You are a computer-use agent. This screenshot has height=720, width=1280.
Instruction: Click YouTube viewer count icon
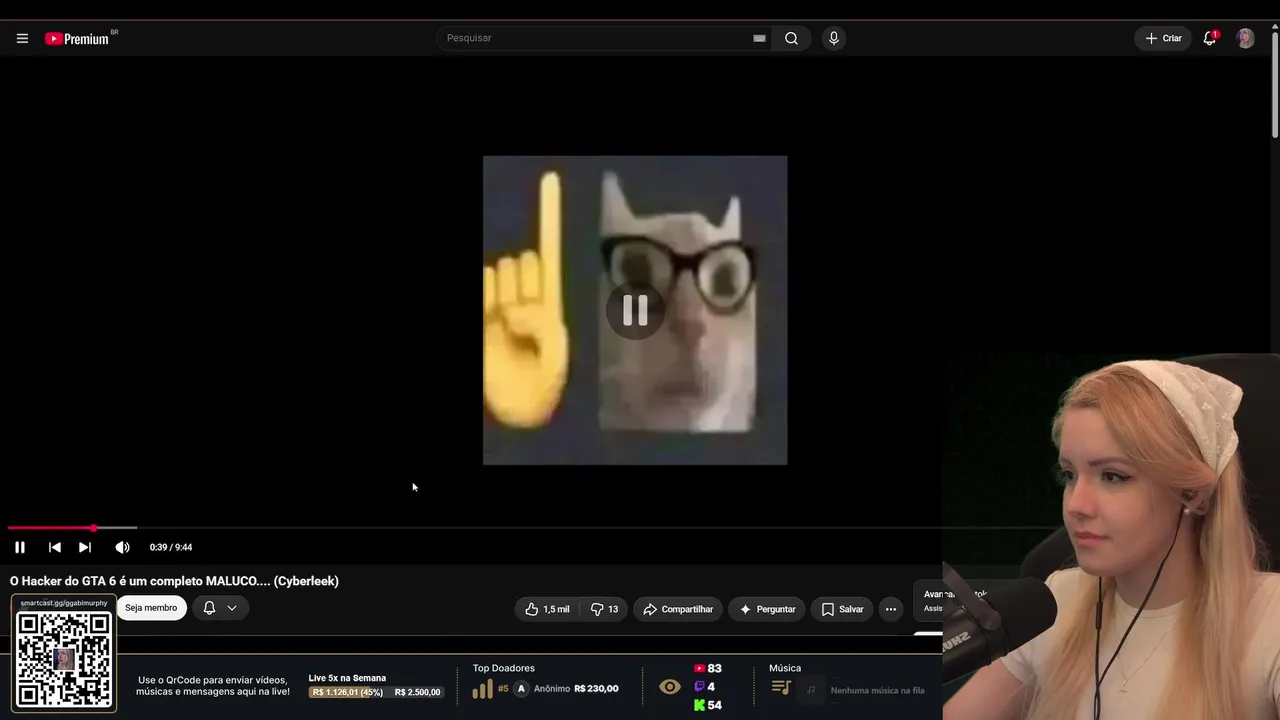tap(699, 668)
